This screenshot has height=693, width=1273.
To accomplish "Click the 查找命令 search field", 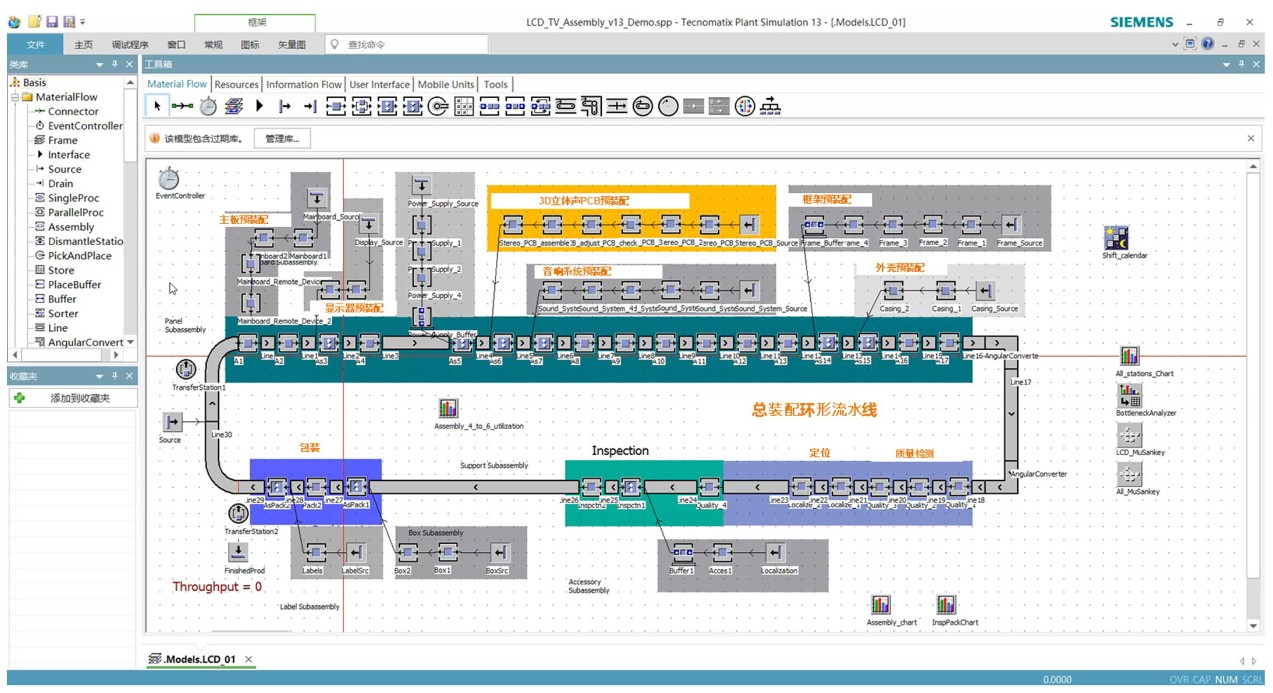I will coord(407,44).
